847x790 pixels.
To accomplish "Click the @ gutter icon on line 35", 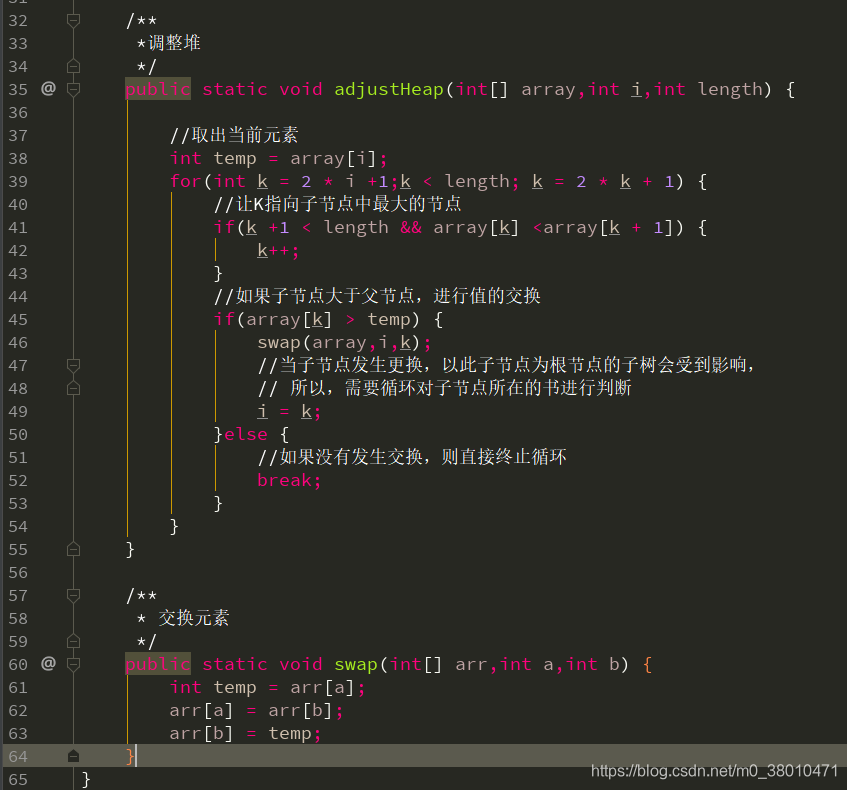I will pyautogui.click(x=48, y=88).
